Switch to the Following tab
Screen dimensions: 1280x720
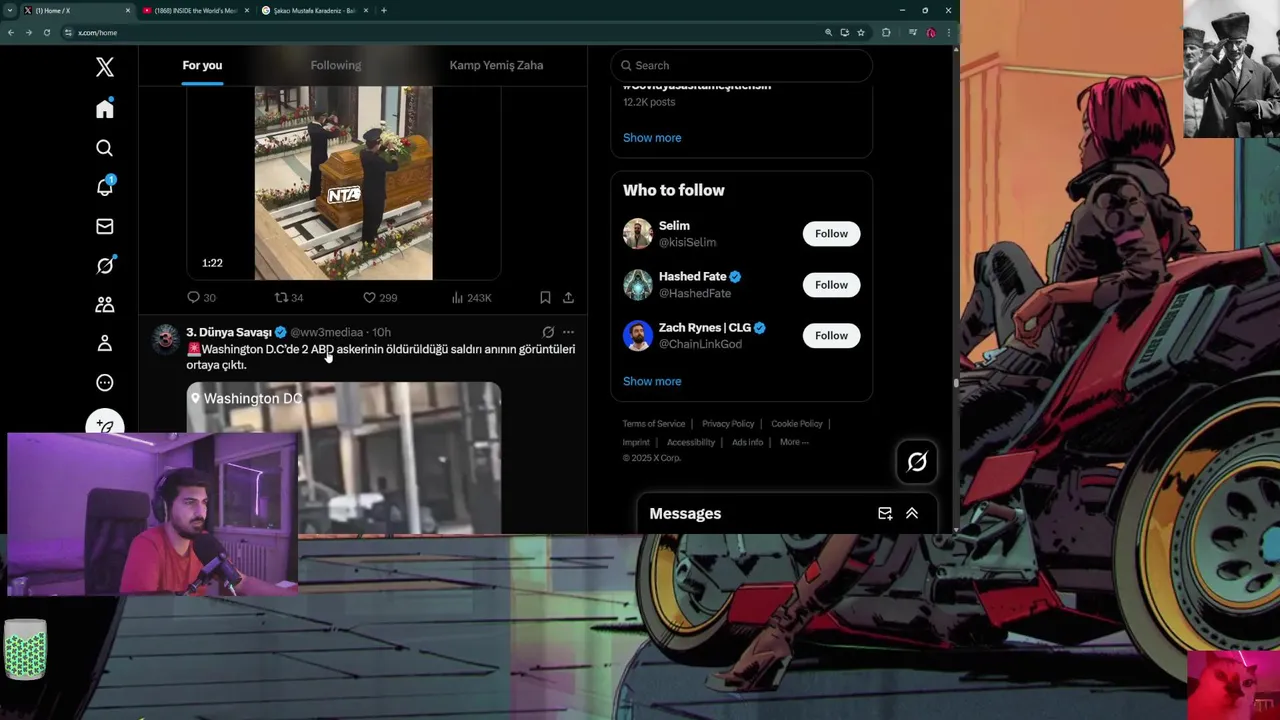336,65
